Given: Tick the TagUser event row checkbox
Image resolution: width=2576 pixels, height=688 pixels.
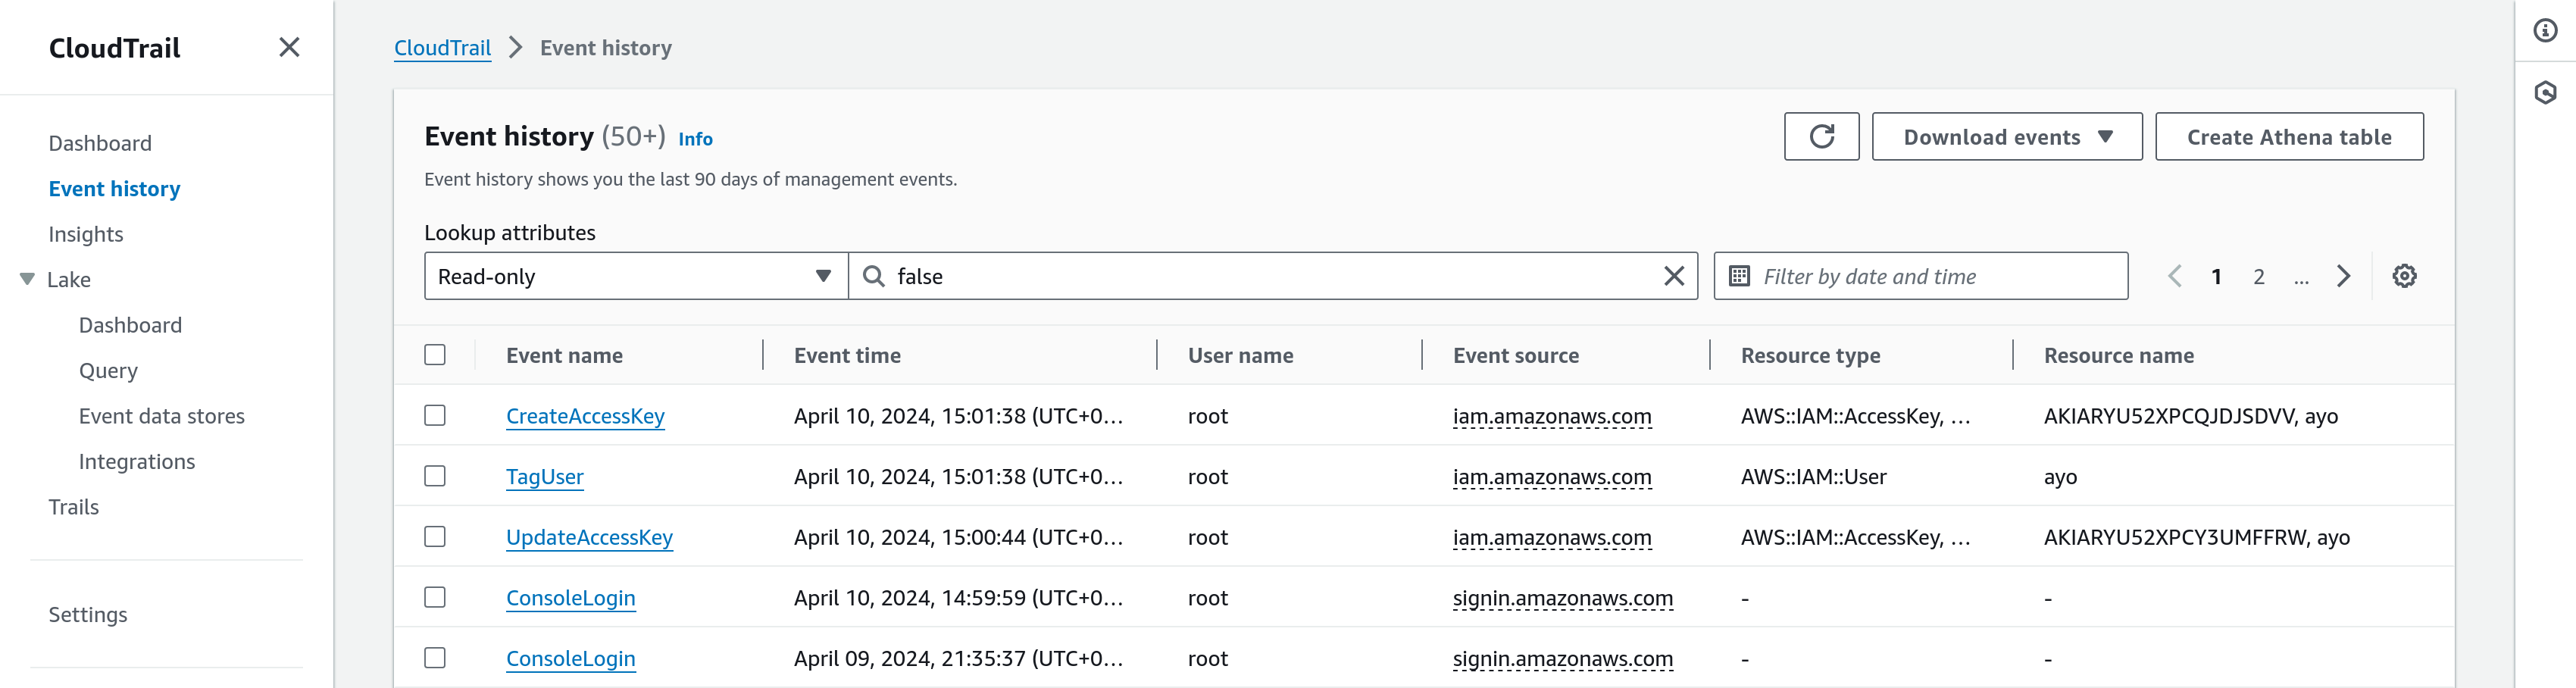Looking at the screenshot, I should tap(435, 476).
